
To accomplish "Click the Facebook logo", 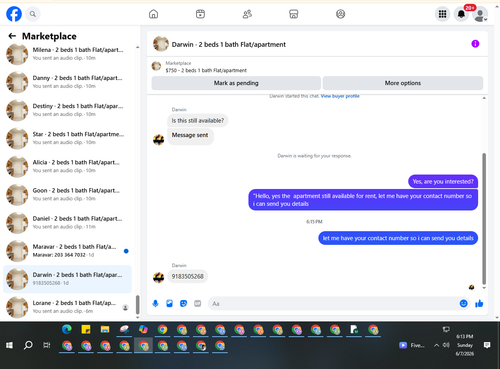I will click(x=14, y=14).
